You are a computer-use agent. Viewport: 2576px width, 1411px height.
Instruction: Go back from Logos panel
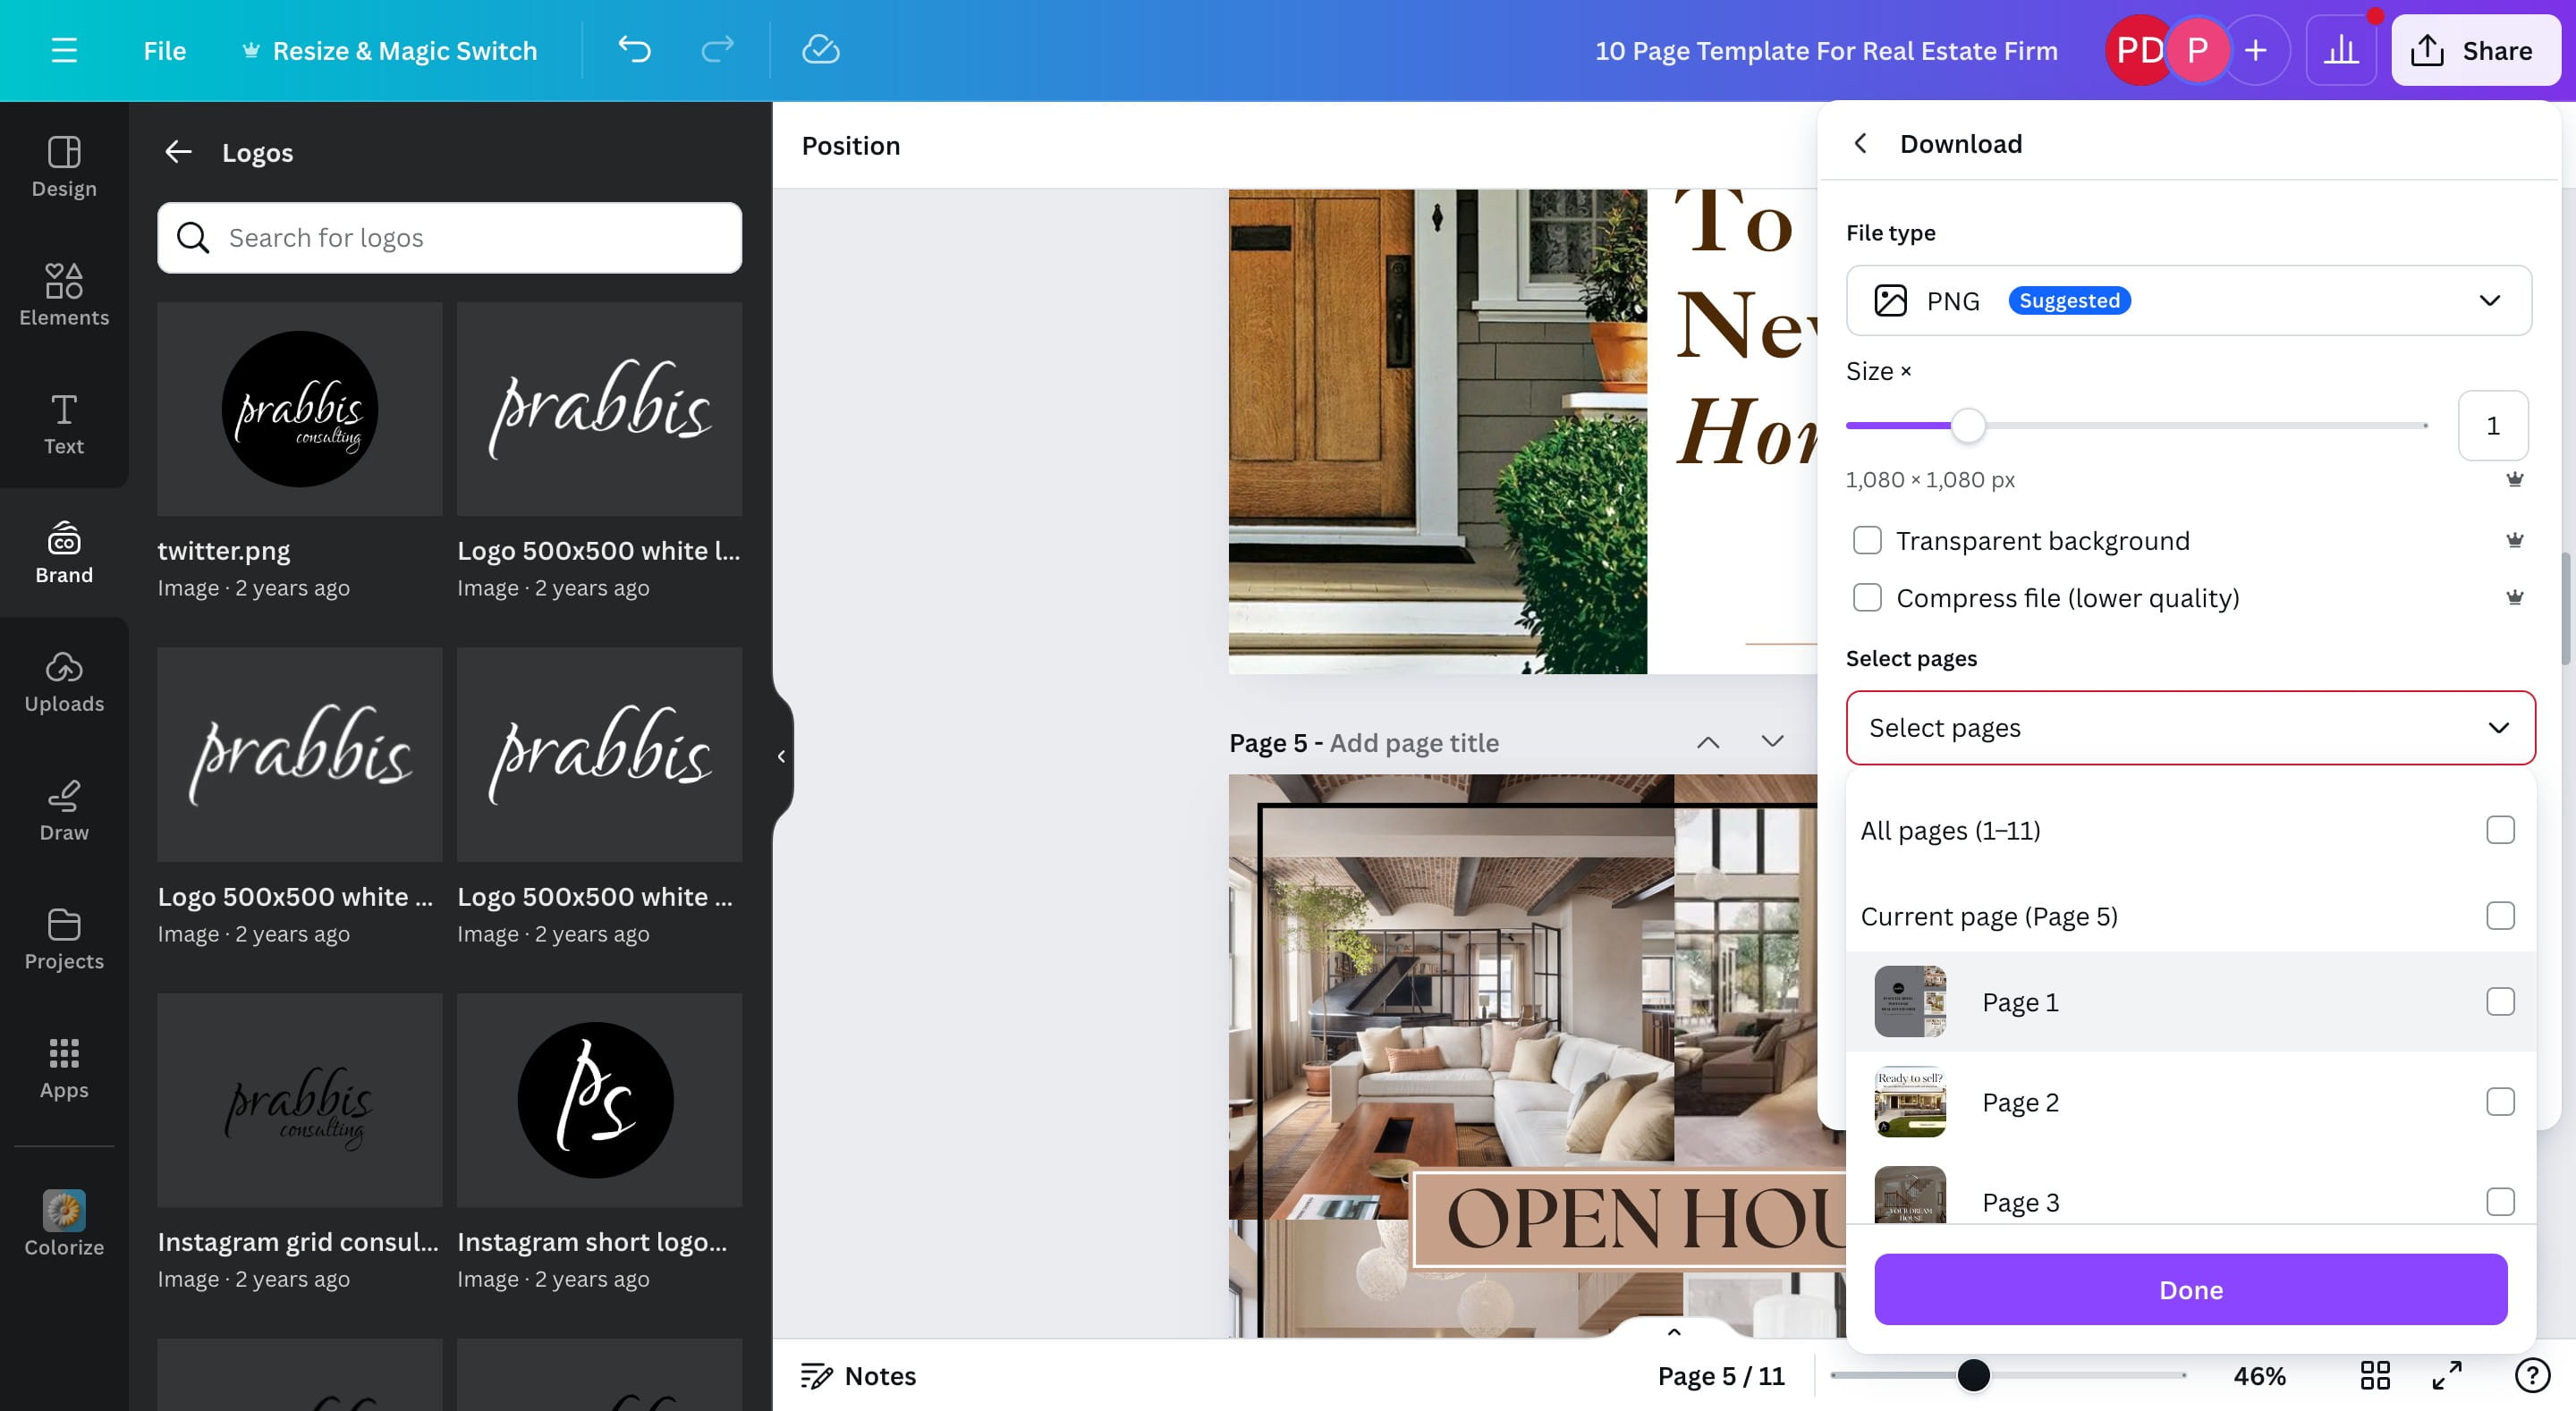(x=178, y=152)
